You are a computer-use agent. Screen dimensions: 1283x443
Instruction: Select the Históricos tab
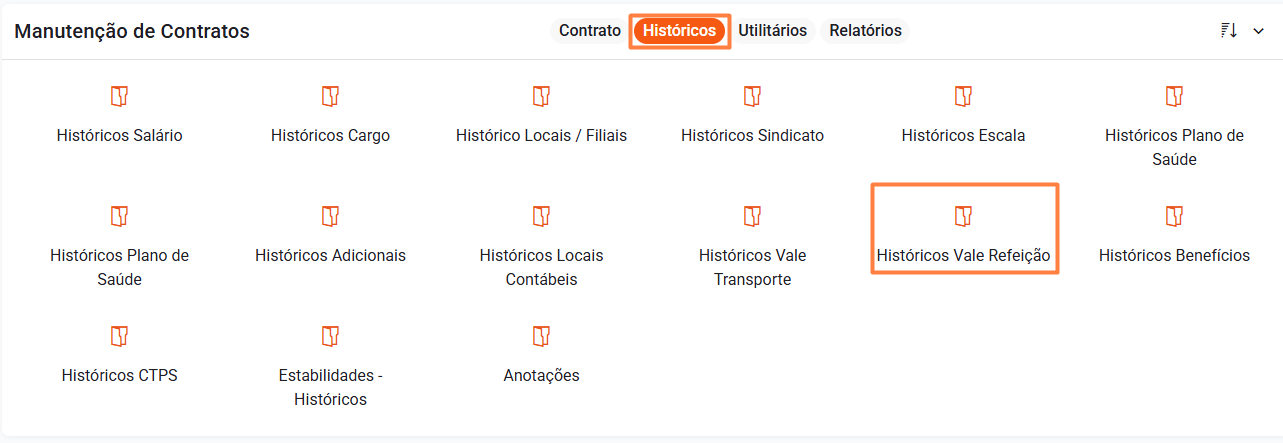pyautogui.click(x=679, y=31)
